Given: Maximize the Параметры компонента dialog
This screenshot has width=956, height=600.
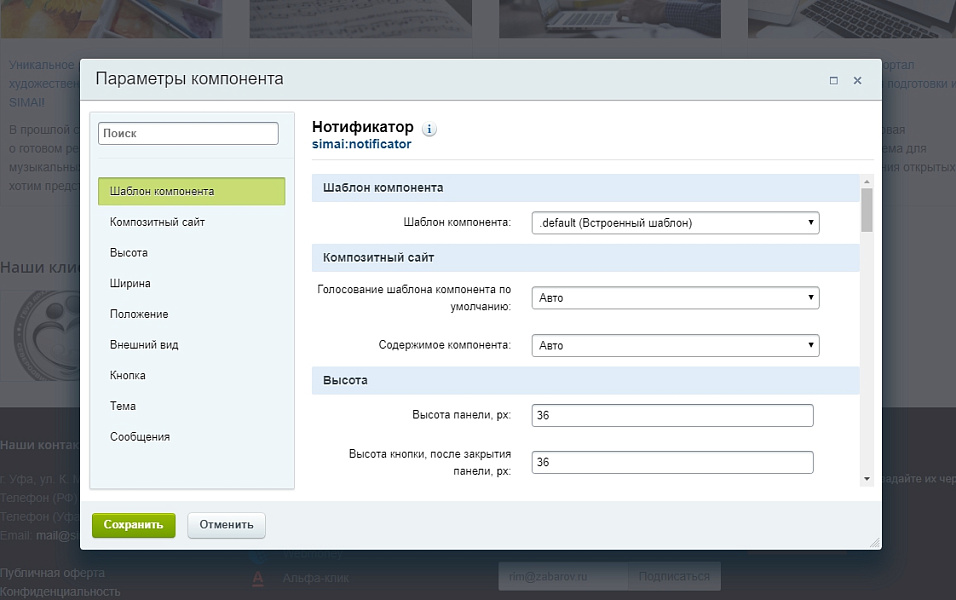Looking at the screenshot, I should [833, 81].
